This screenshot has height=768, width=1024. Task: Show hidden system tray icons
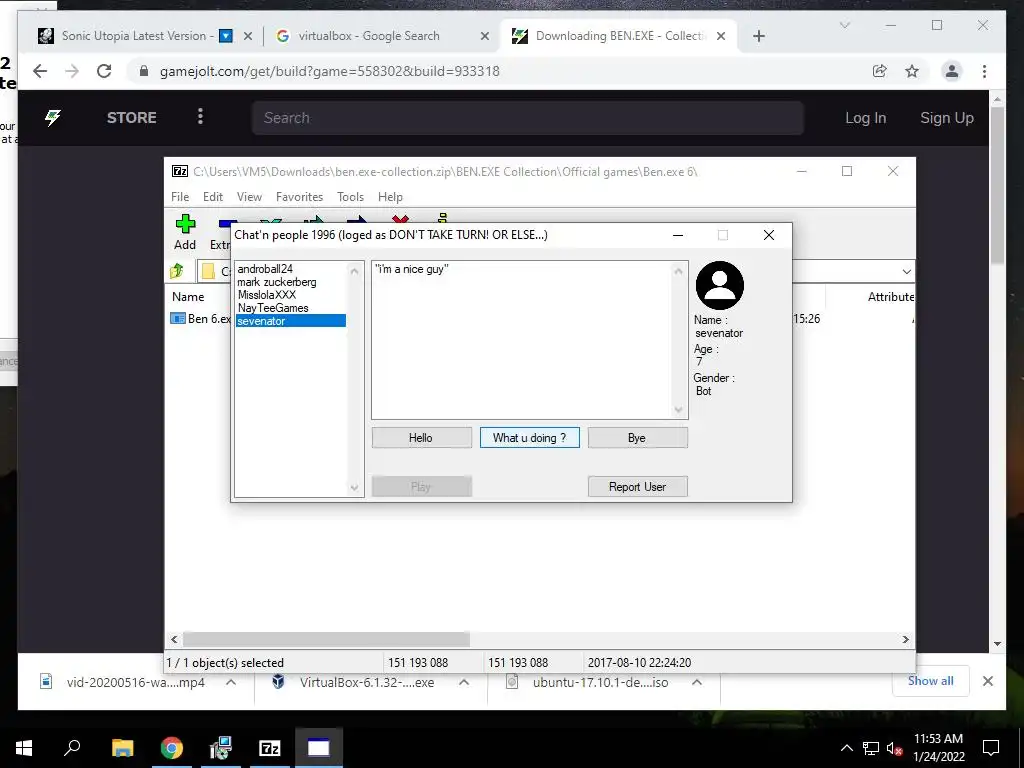pyautogui.click(x=846, y=748)
